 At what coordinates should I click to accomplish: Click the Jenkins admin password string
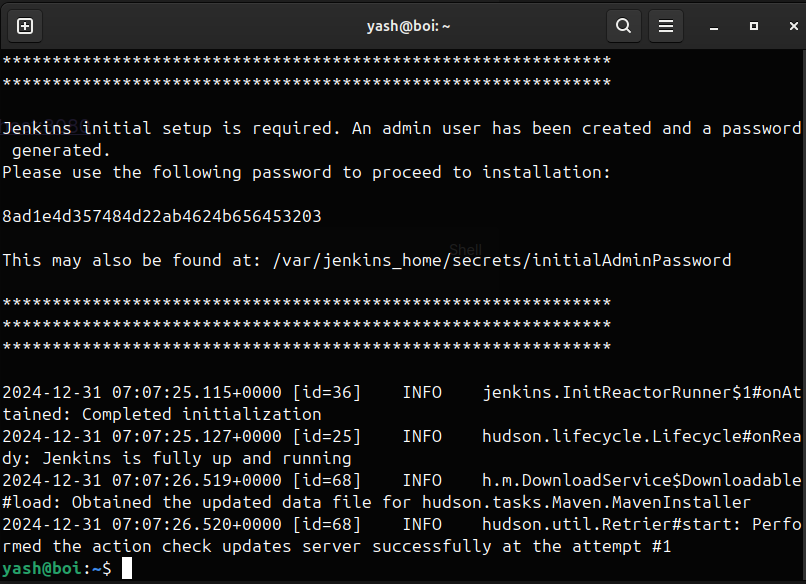[x=162, y=216]
